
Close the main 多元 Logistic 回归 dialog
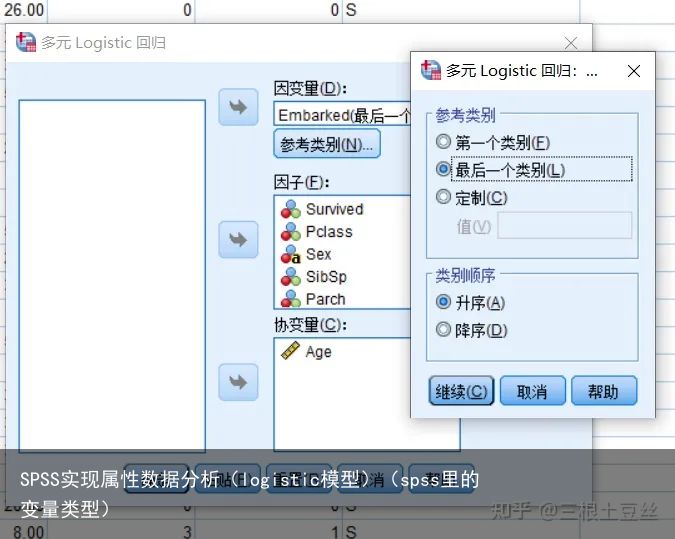571,43
